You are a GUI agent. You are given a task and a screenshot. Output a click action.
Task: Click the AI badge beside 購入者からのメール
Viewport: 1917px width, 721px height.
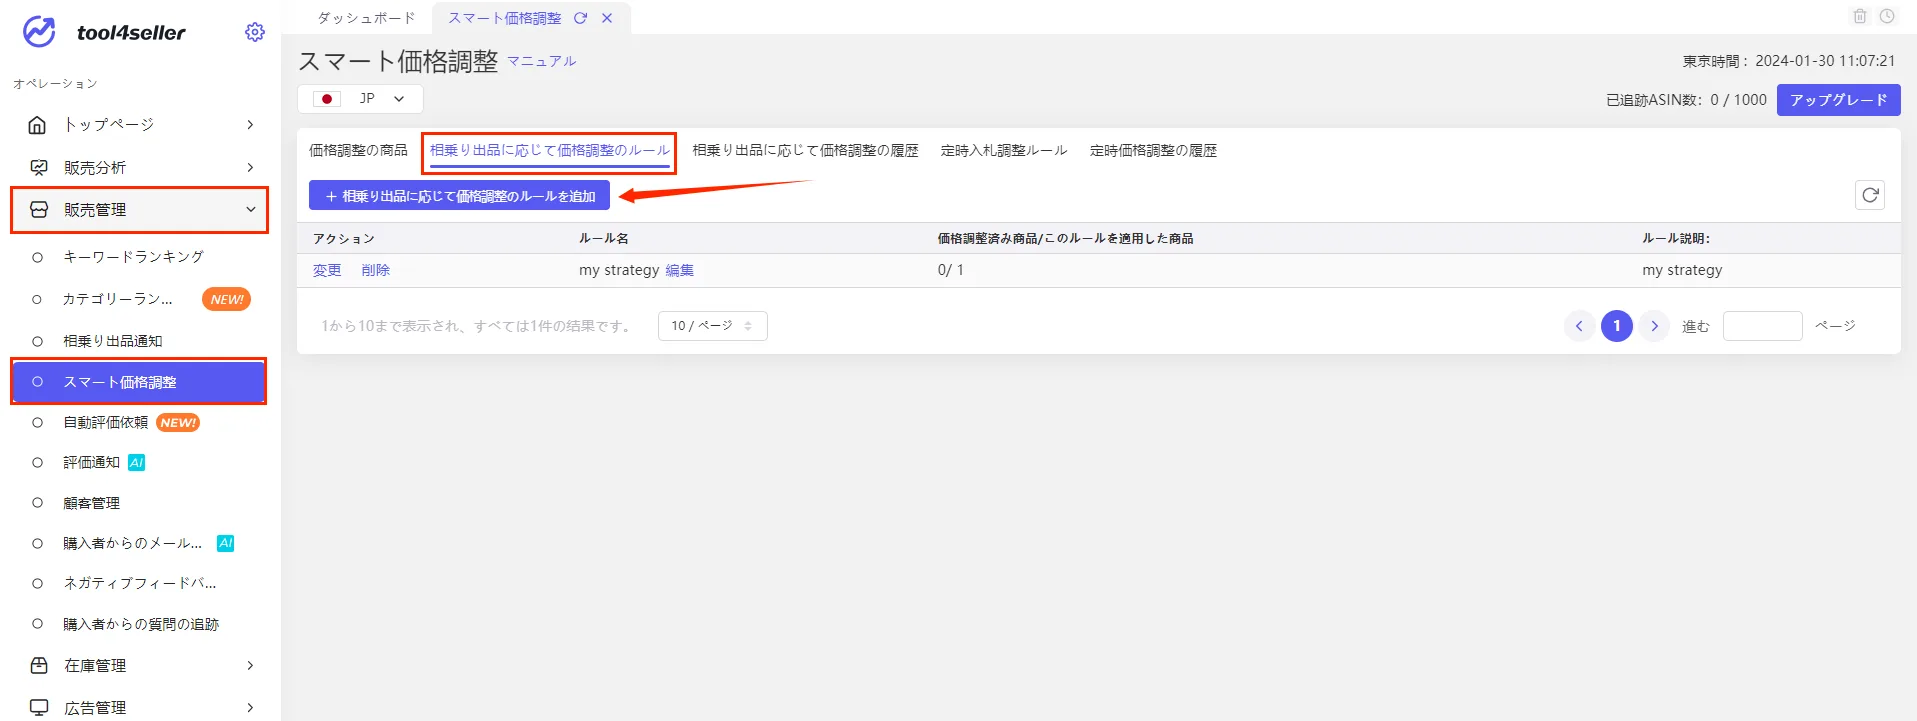pyautogui.click(x=226, y=543)
